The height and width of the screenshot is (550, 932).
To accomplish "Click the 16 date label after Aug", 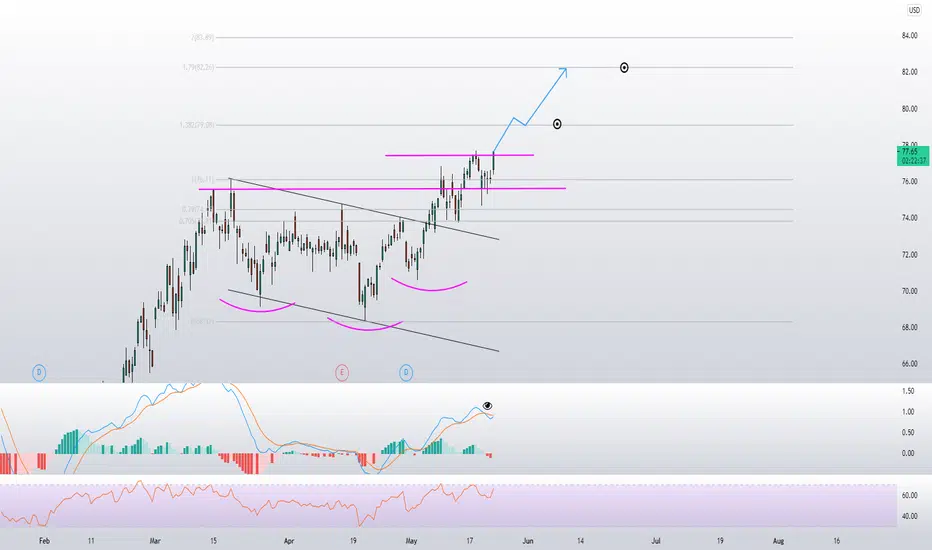I will tap(836, 541).
